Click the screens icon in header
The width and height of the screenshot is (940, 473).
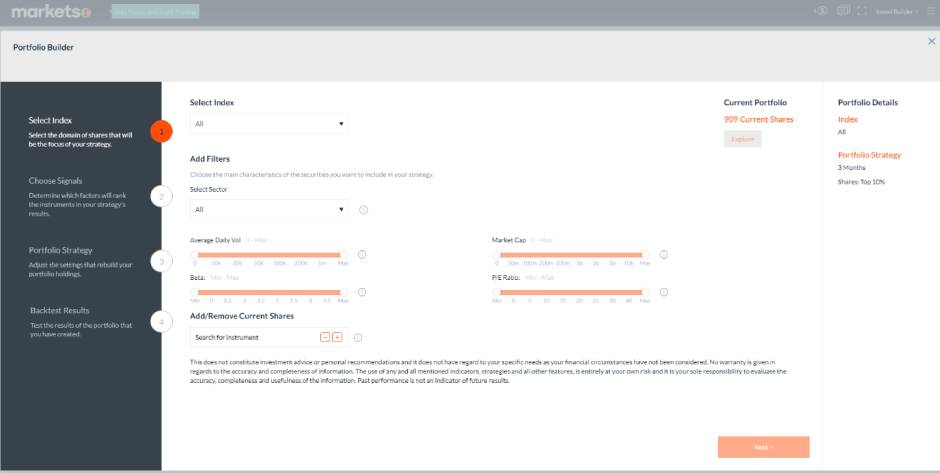coord(843,10)
